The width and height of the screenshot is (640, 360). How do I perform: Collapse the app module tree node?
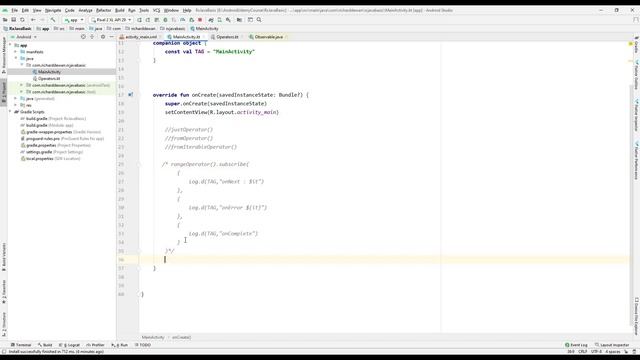click(10, 45)
